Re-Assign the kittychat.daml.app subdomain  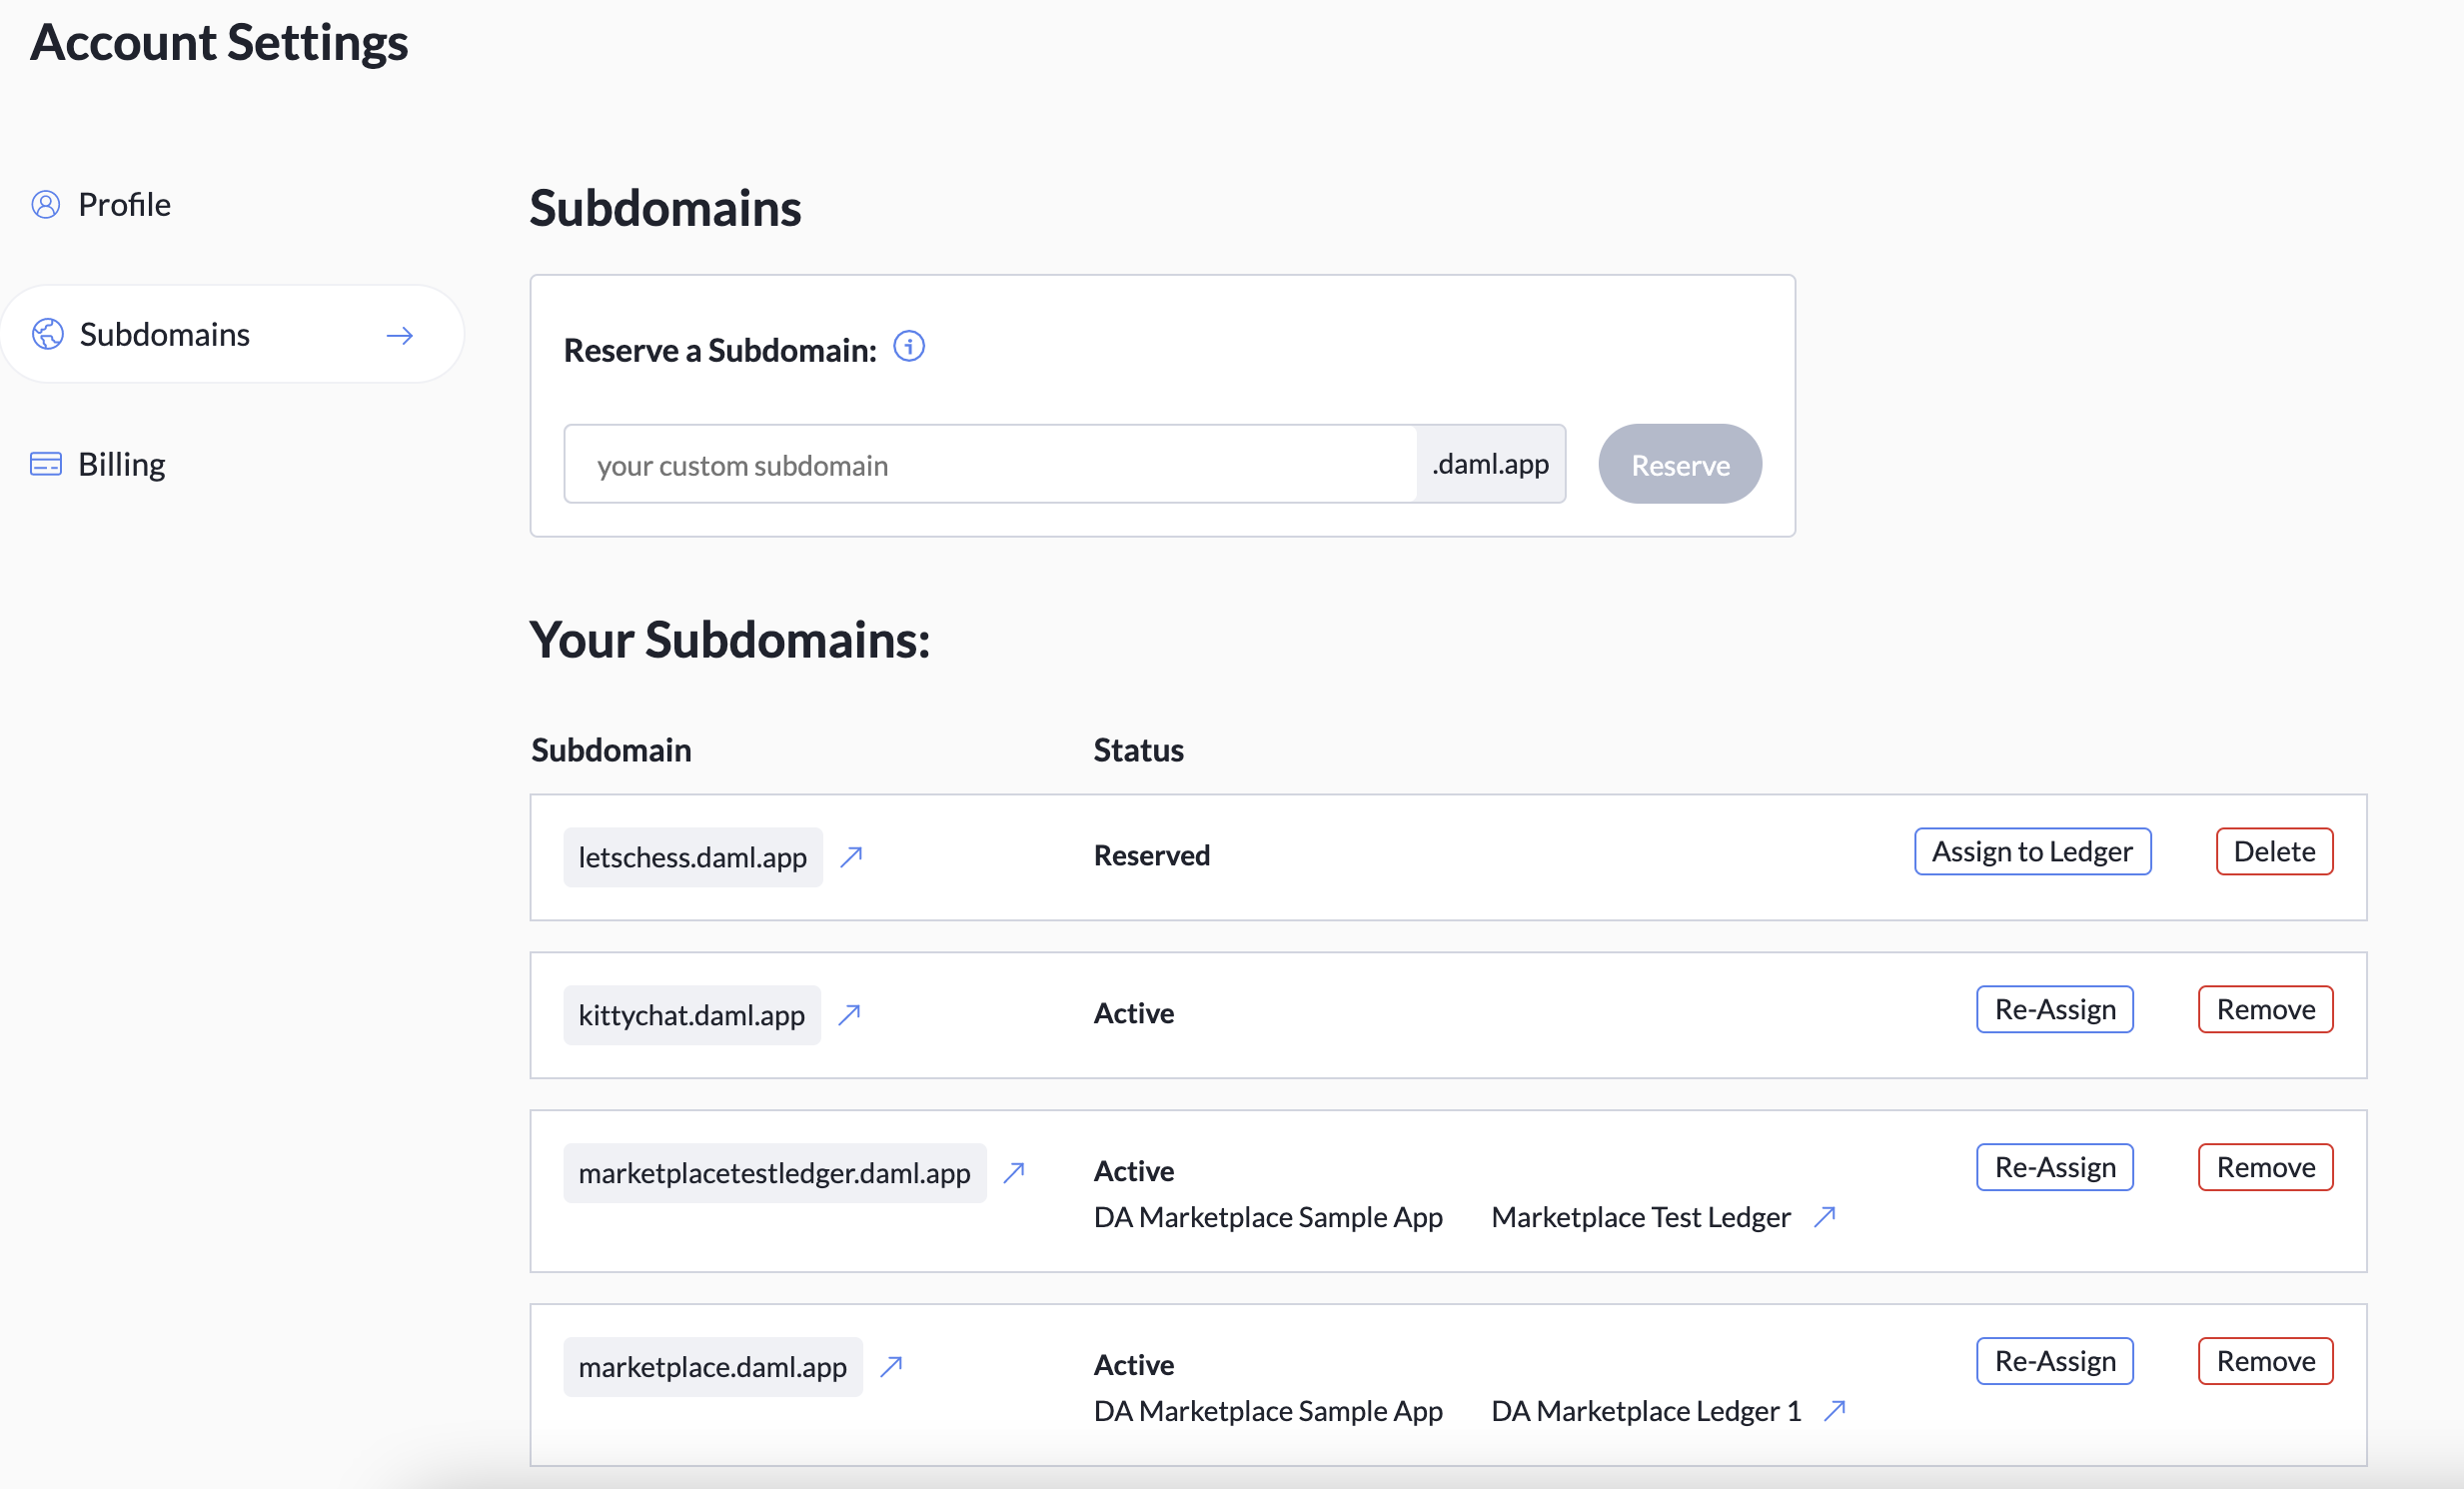(2054, 1009)
